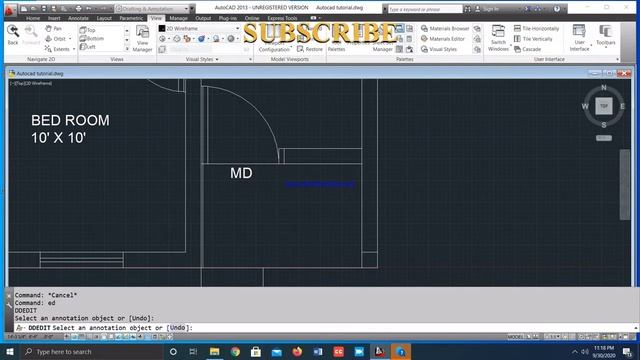Switch to the Annotate tab
The height and width of the screenshot is (360, 640).
[x=78, y=18]
